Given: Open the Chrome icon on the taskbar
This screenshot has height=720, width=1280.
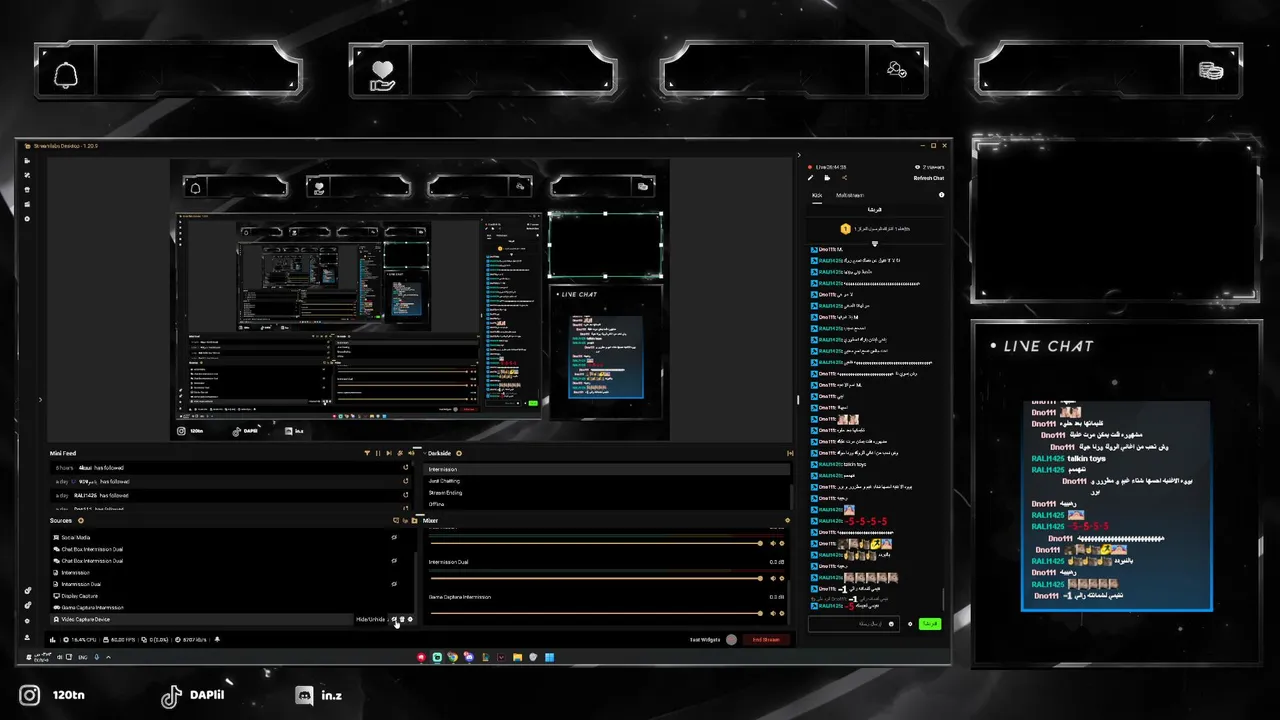Looking at the screenshot, I should pyautogui.click(x=452, y=657).
